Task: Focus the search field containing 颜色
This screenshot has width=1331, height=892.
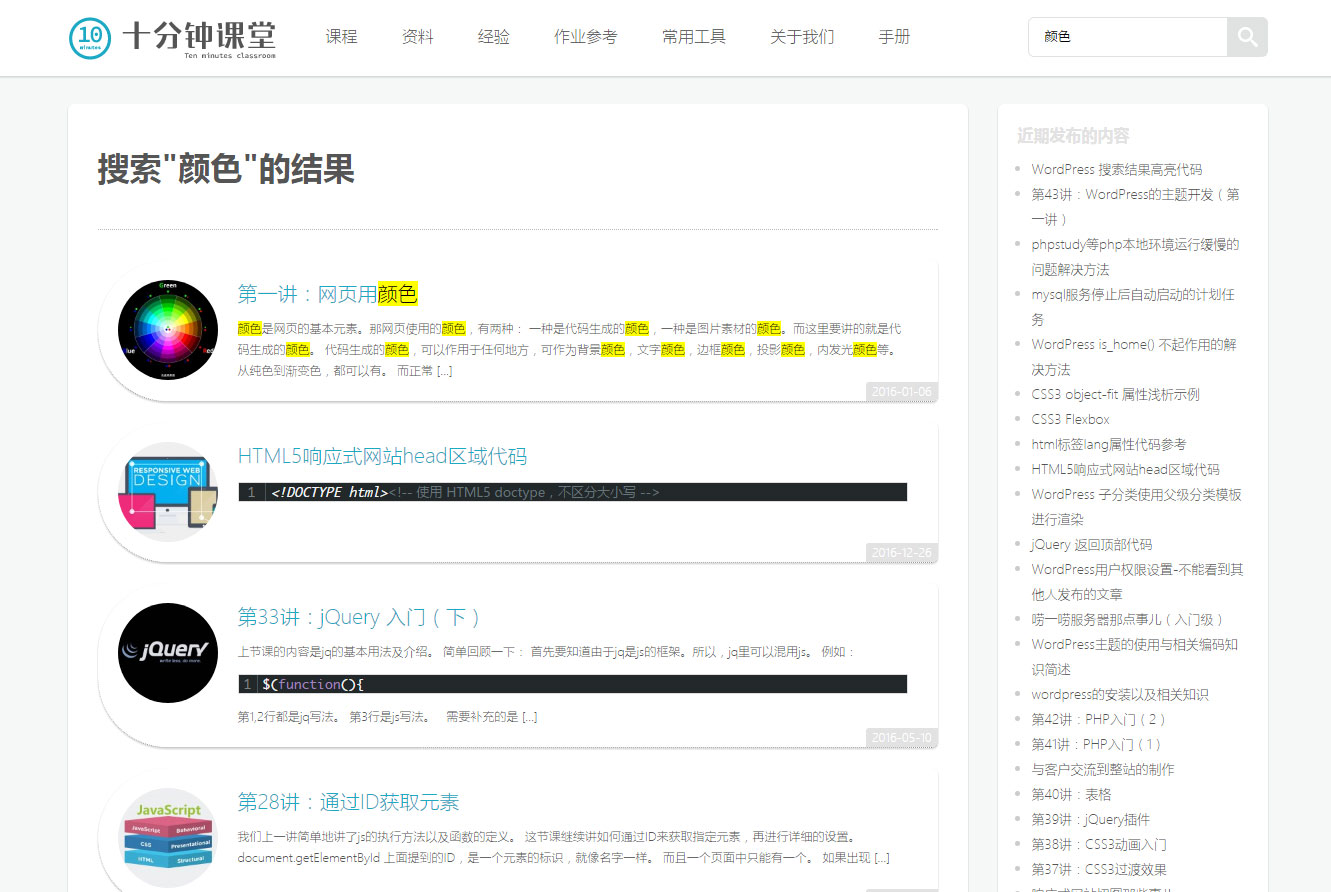Action: click(x=1127, y=37)
